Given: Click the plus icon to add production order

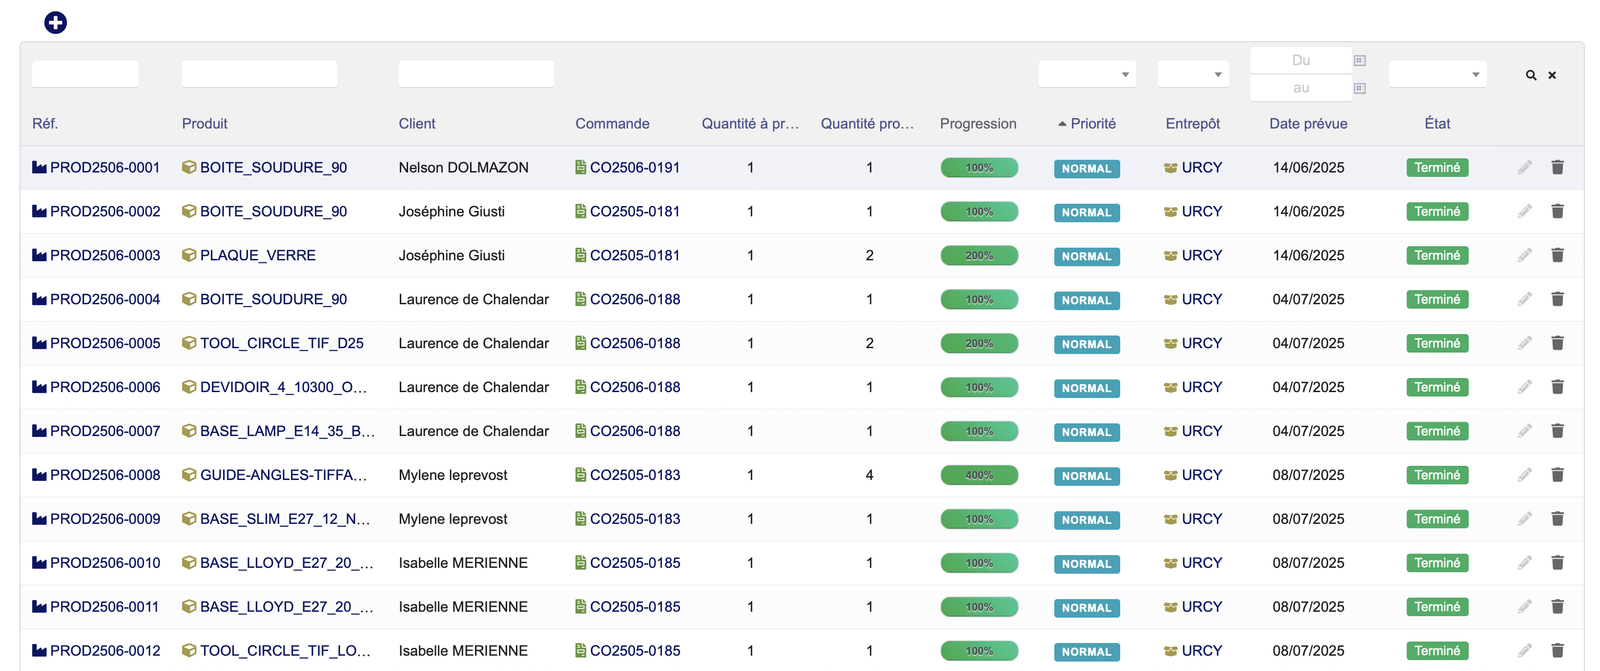Looking at the screenshot, I should point(56,22).
